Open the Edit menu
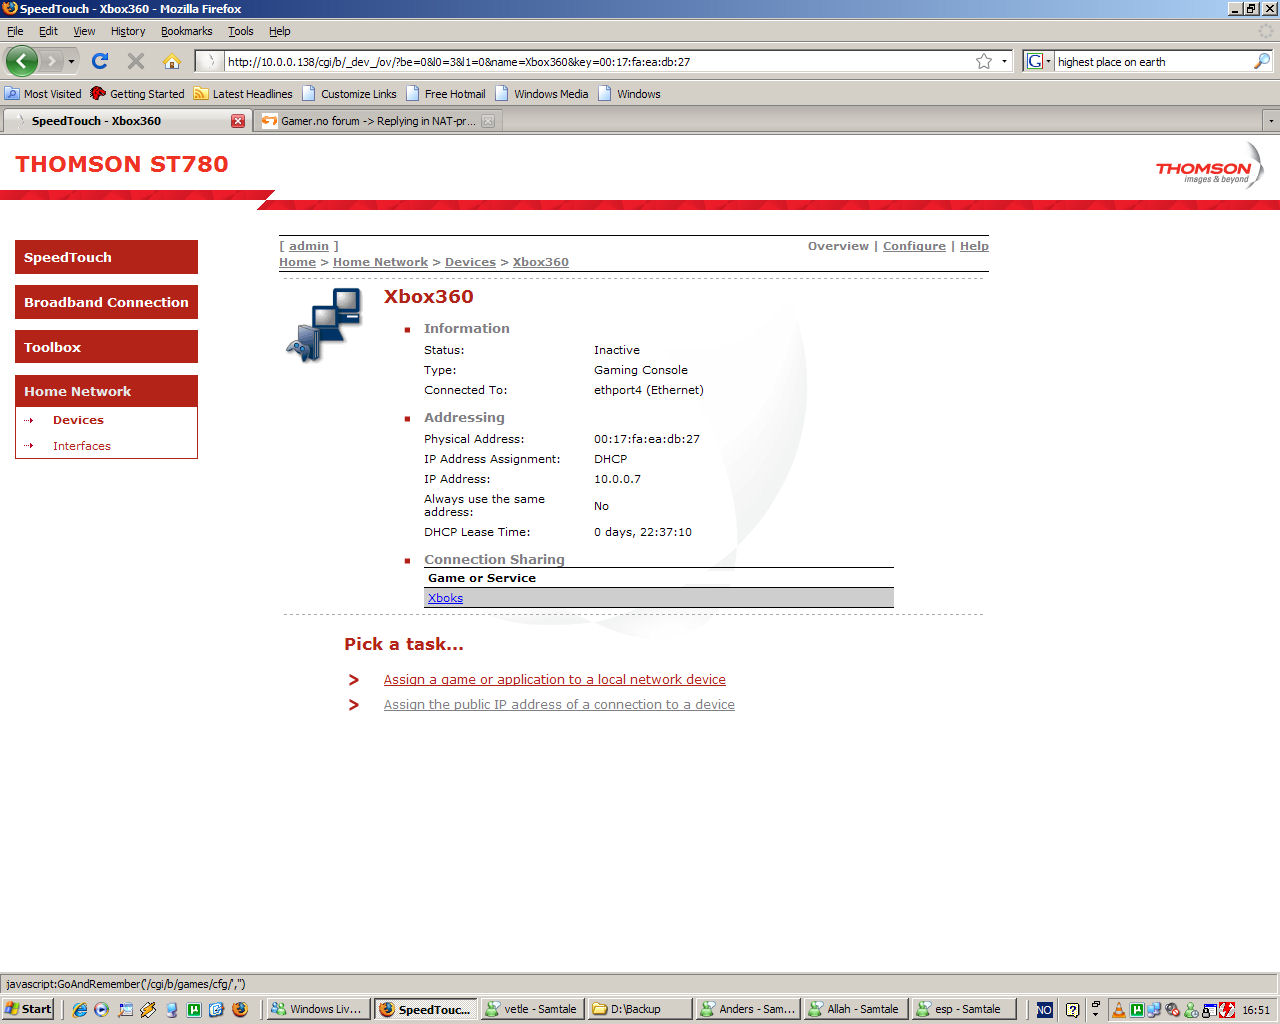Screen dimensions: 1280x1024 [48, 31]
